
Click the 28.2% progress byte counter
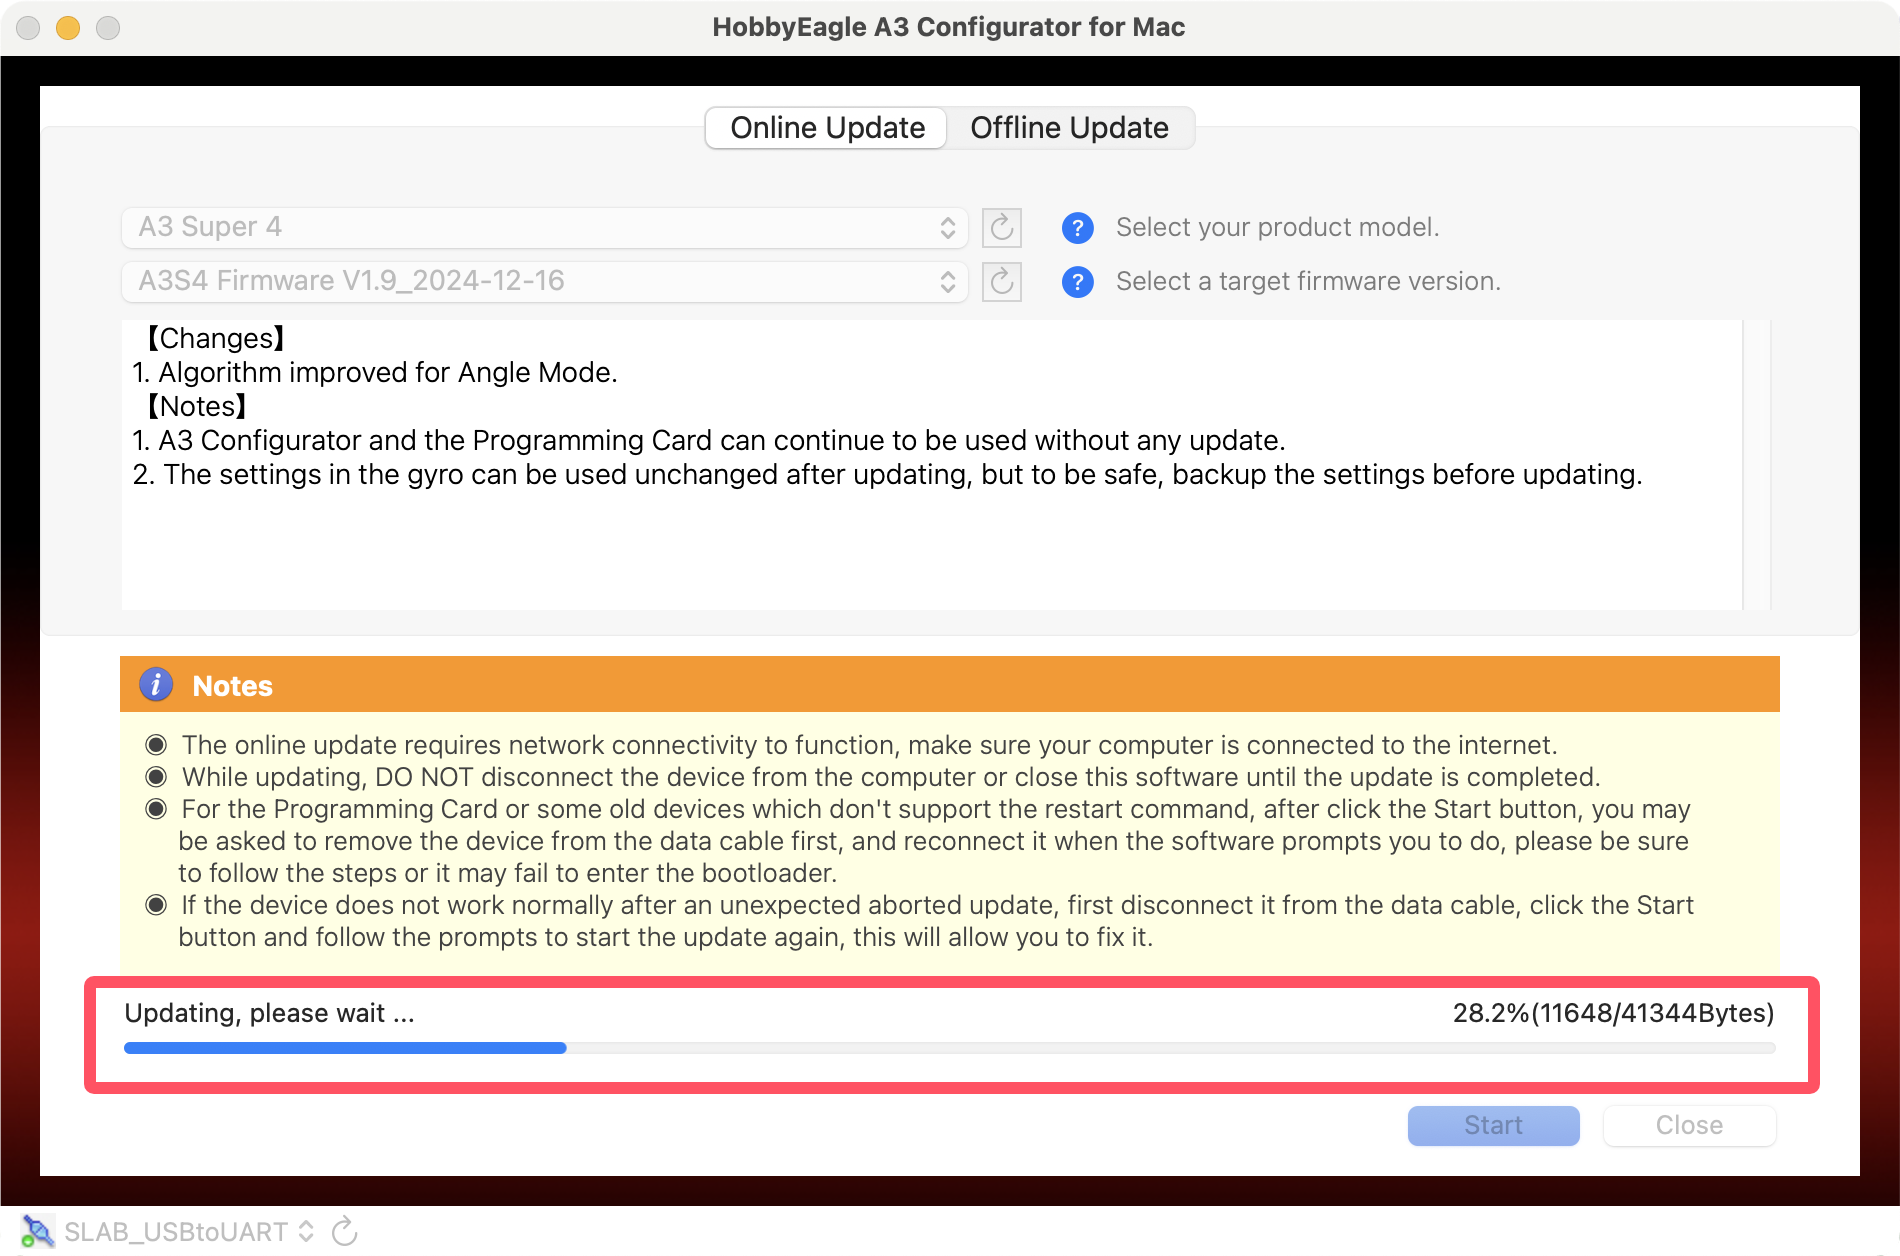tap(1612, 1013)
